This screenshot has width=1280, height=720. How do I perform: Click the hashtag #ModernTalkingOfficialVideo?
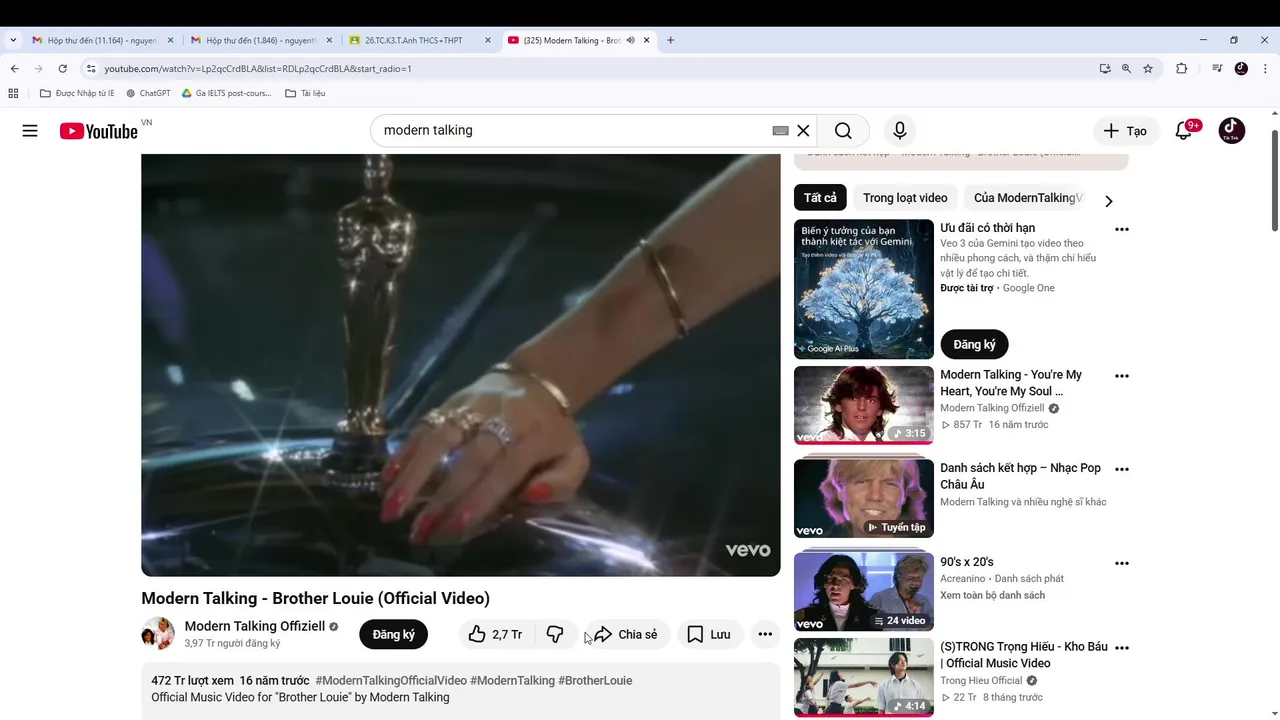tap(391, 680)
